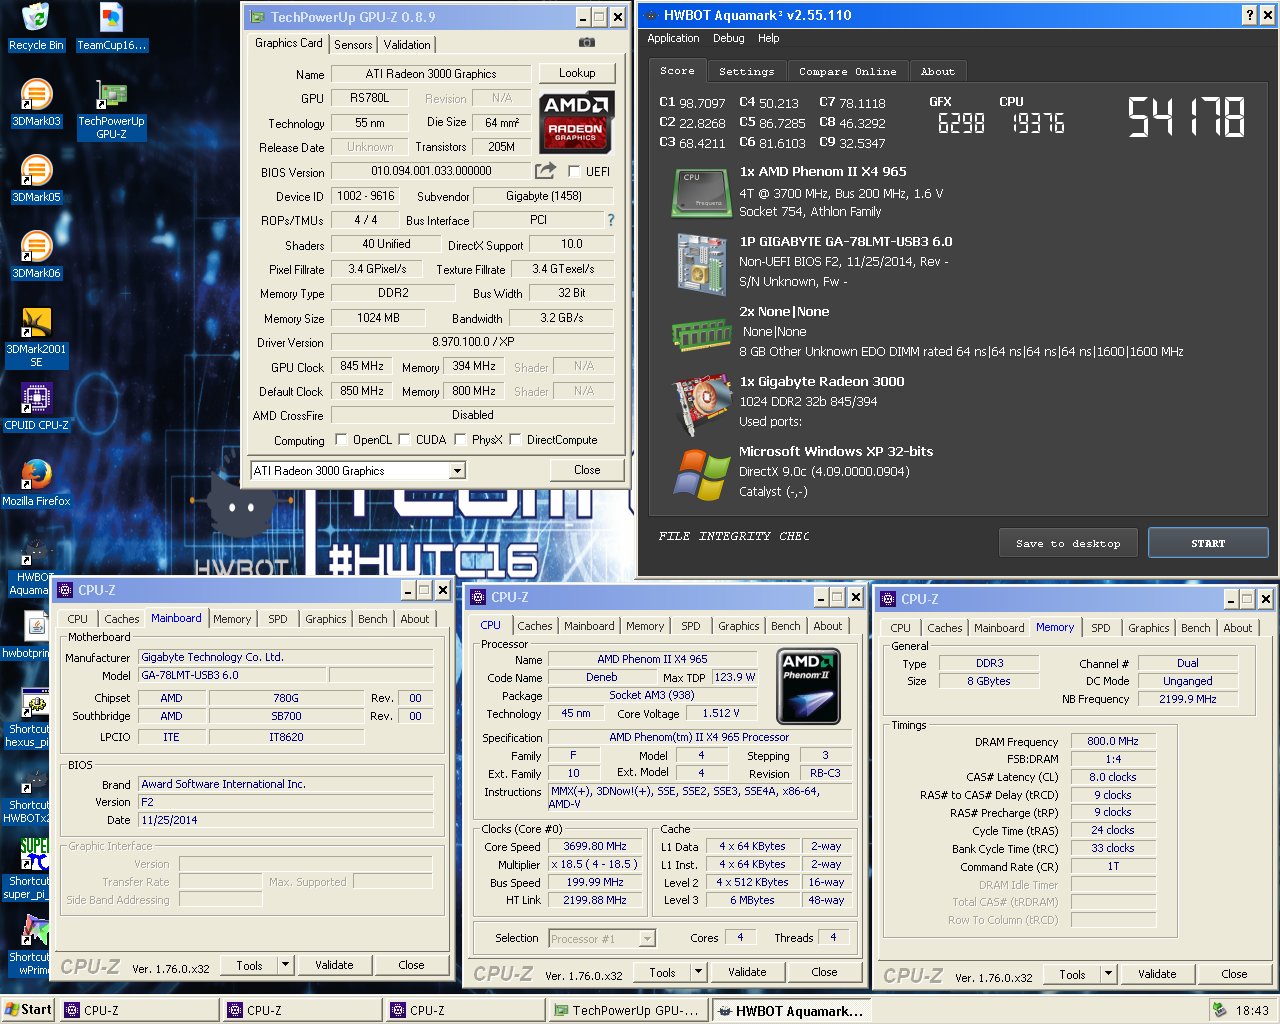Open 3DMark2001 SE desktop icon
Image resolution: width=1280 pixels, height=1024 pixels.
click(36, 338)
